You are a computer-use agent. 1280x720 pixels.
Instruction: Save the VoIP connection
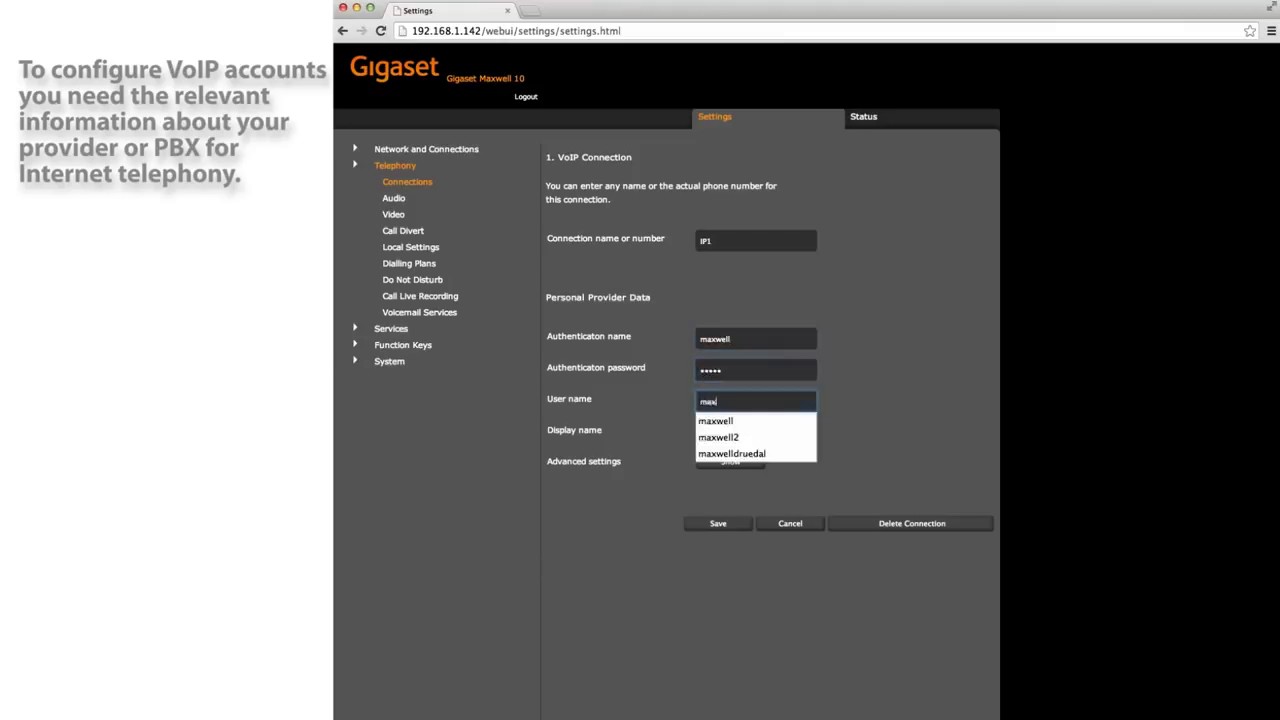tap(718, 523)
